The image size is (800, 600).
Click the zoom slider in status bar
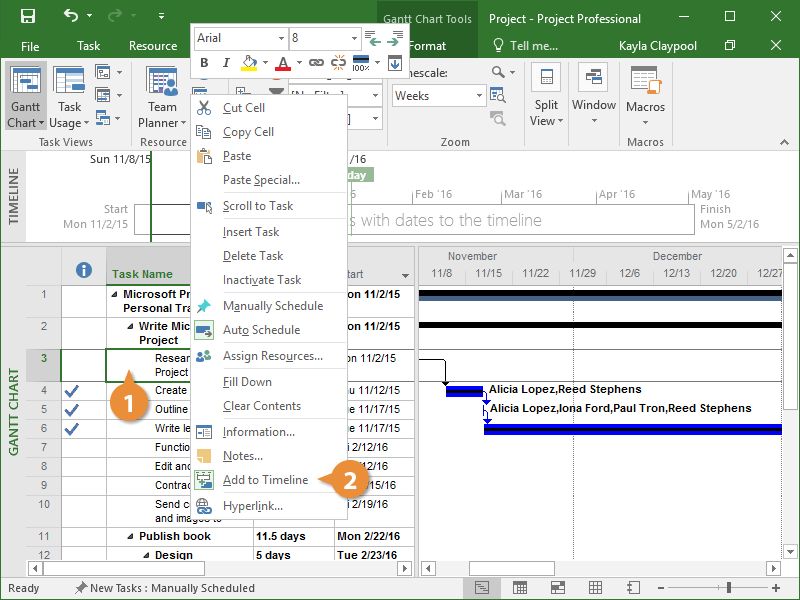(729, 588)
